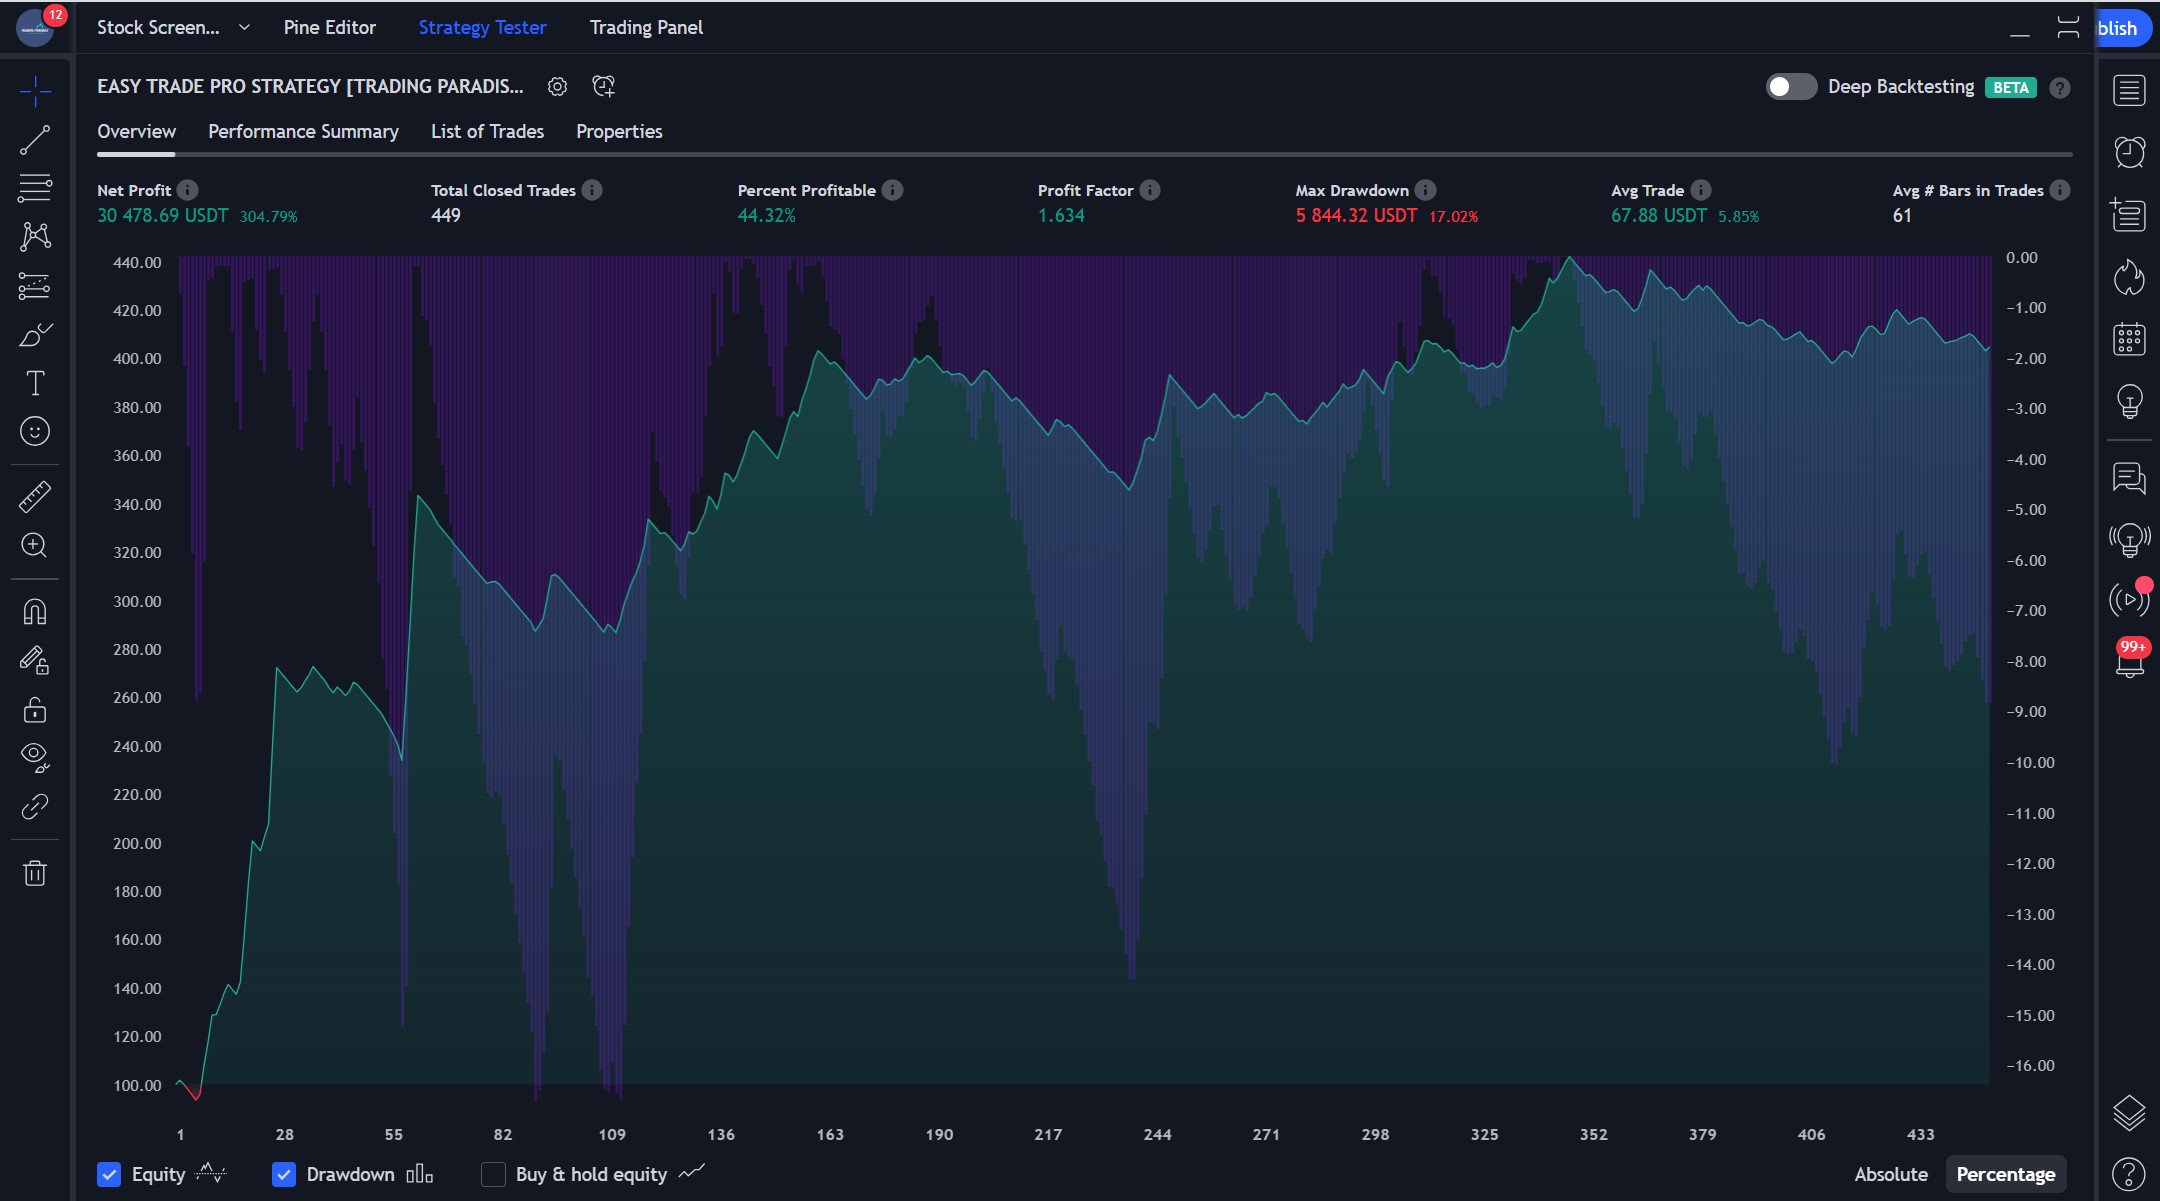The image size is (2160, 1201).
Task: Uncheck the Equity checkbox
Action: 109,1174
